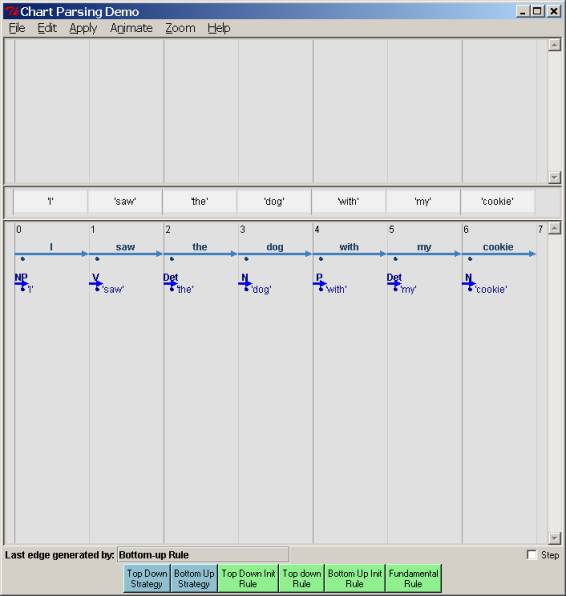Run the Top Down Strategy

coord(147,579)
